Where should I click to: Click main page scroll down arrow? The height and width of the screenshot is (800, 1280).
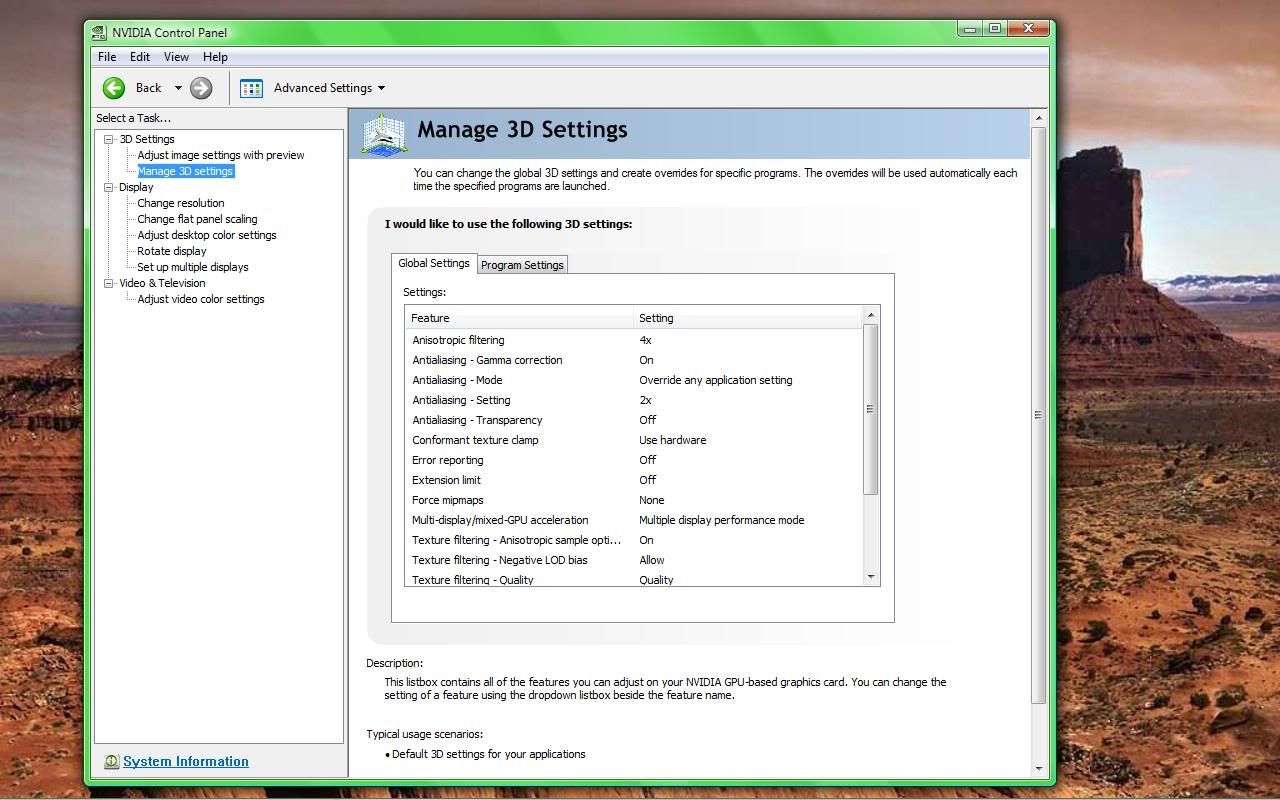[1039, 769]
